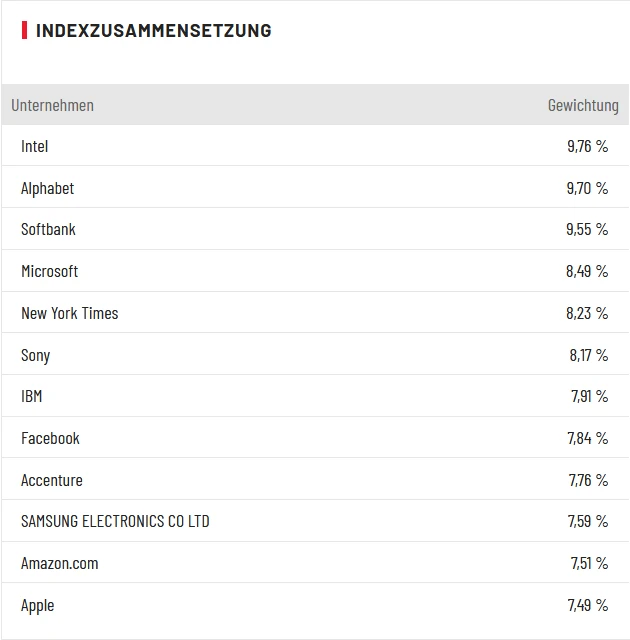Click the Sony company name

pyautogui.click(x=35, y=355)
